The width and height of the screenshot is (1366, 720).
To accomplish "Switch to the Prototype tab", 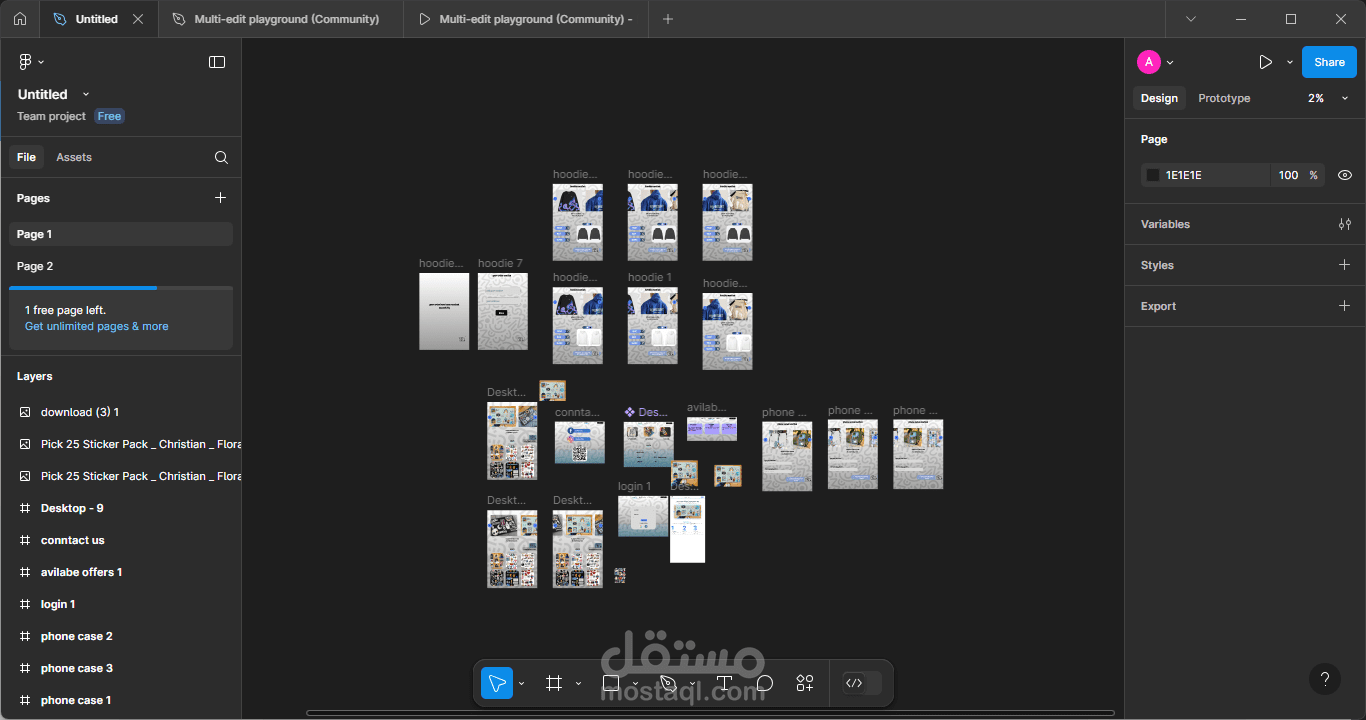I will 1224,98.
